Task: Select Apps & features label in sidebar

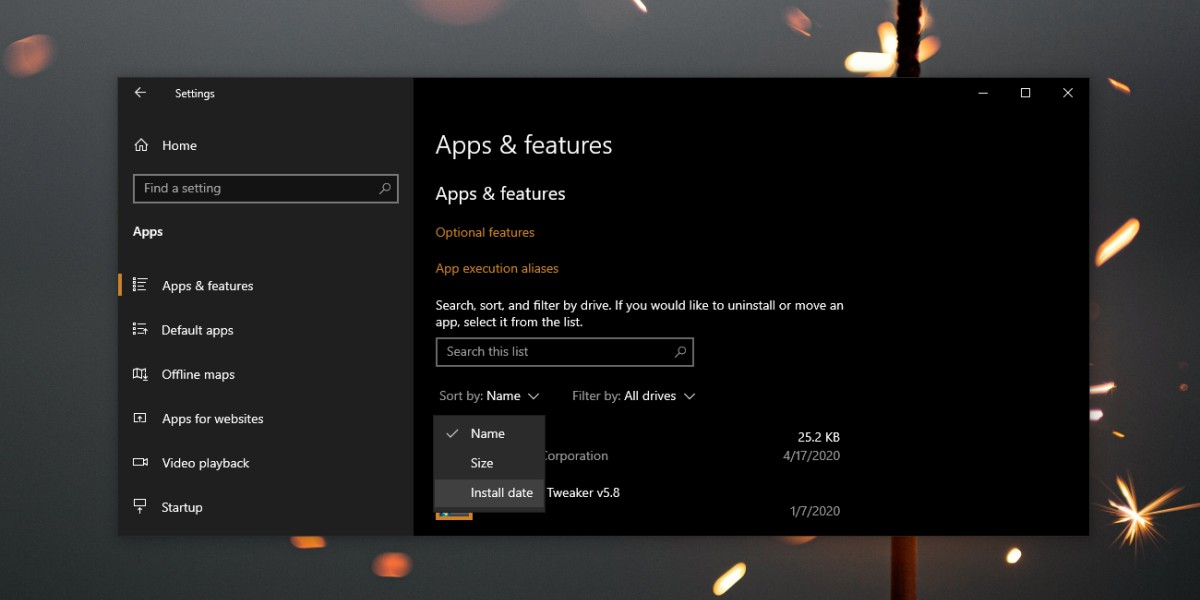Action: click(208, 286)
